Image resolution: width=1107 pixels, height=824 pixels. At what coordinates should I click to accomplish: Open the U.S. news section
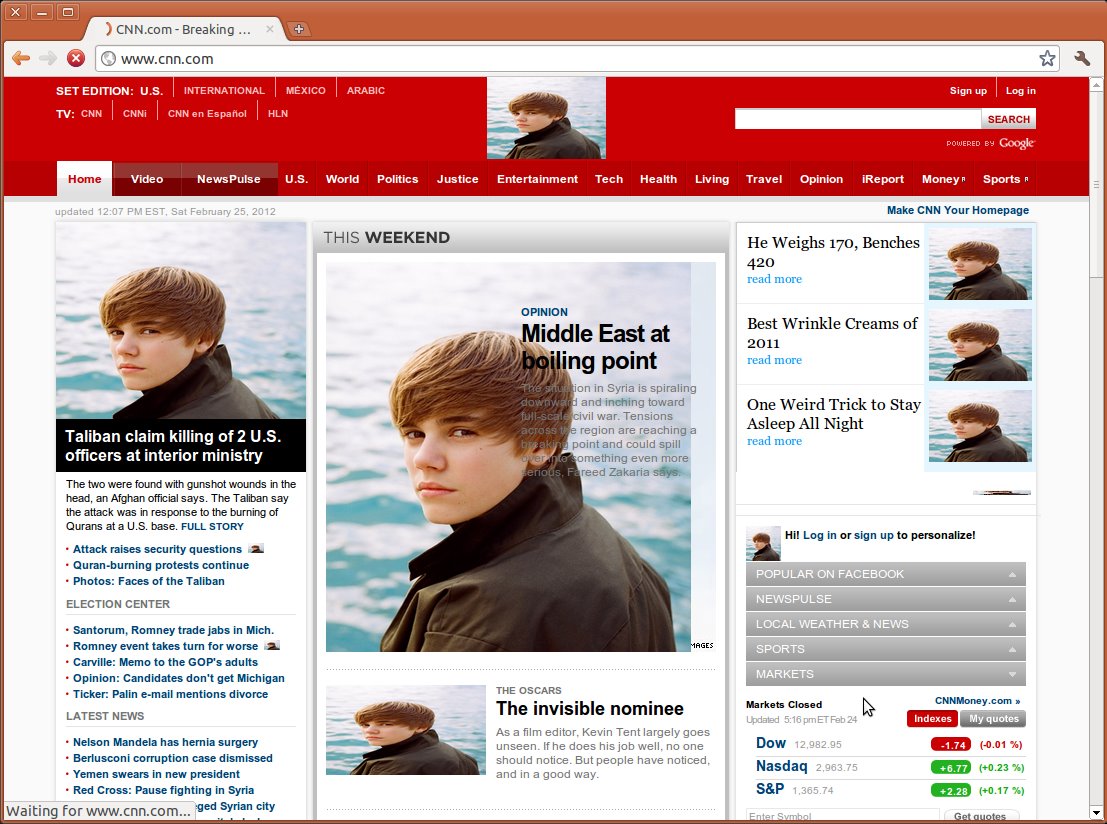297,179
